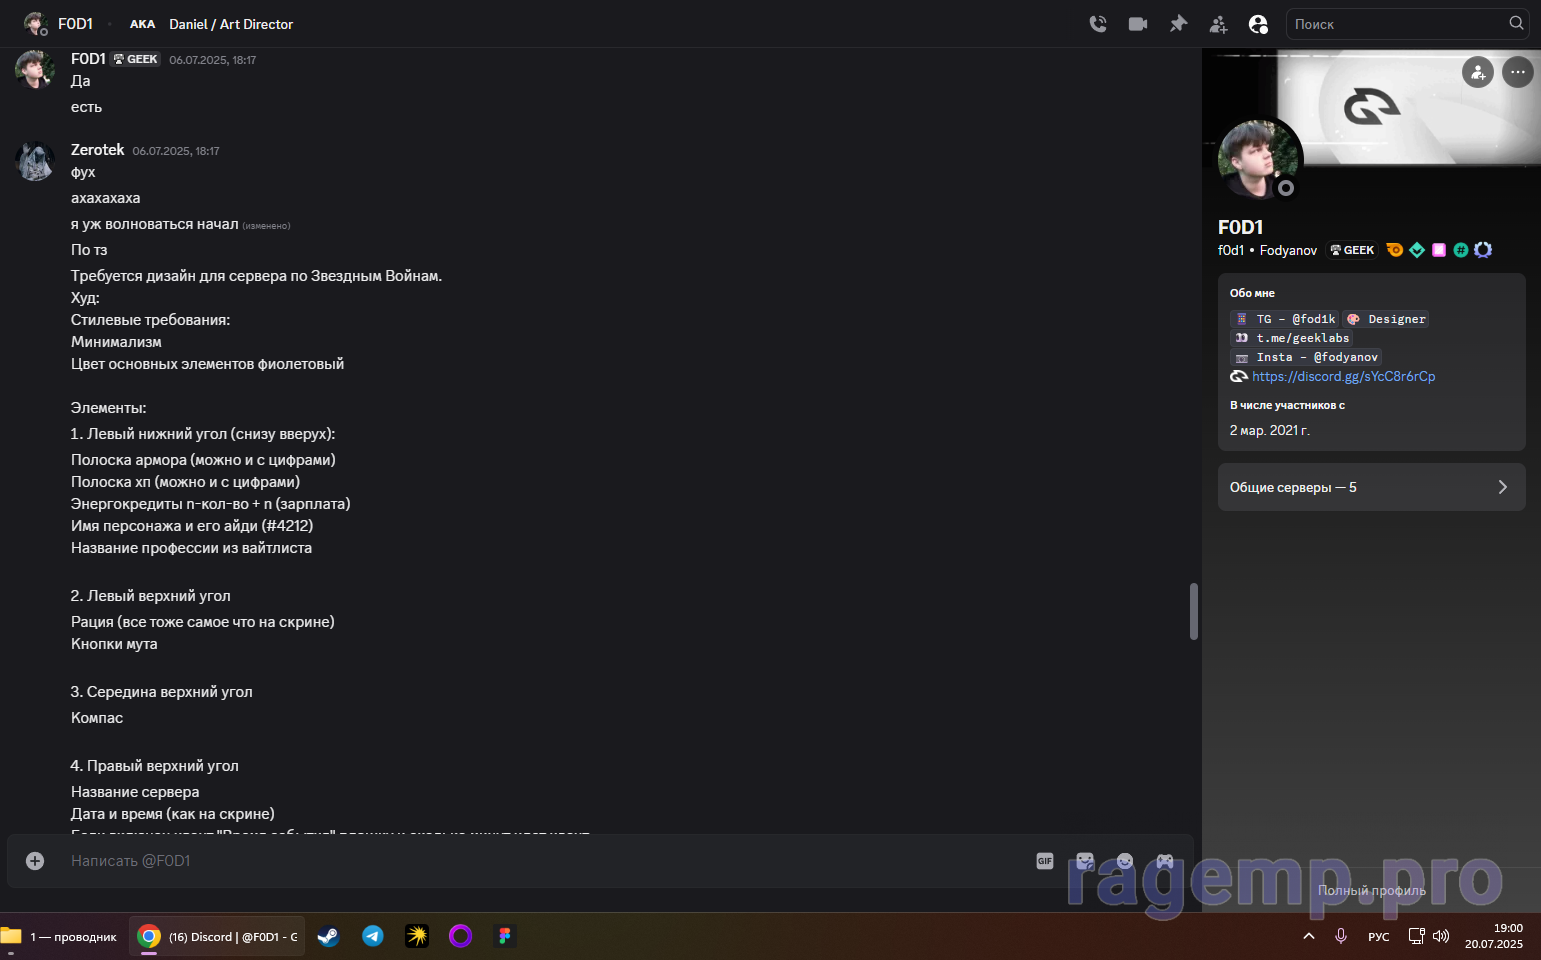
Task: Click the add friend icon on profile banner
Action: pos(1478,72)
